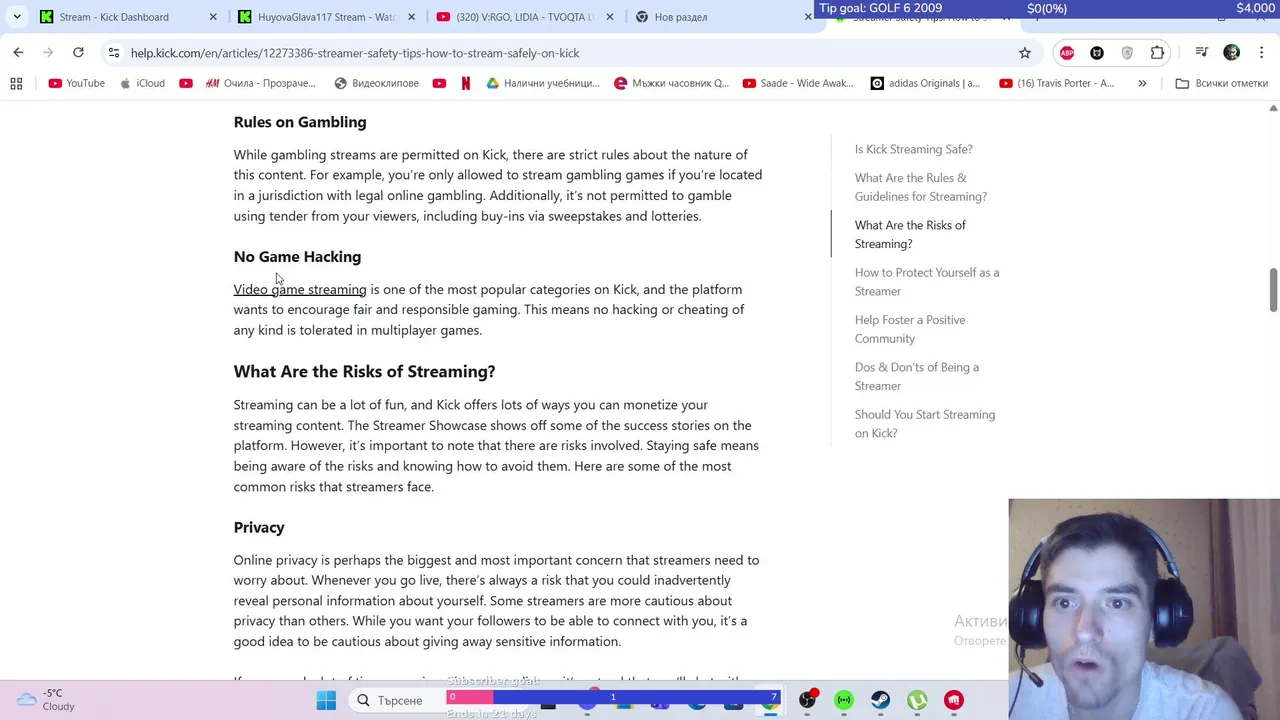Jump to Should You Start Streaming on Kick
Image resolution: width=1280 pixels, height=720 pixels.
tap(925, 423)
